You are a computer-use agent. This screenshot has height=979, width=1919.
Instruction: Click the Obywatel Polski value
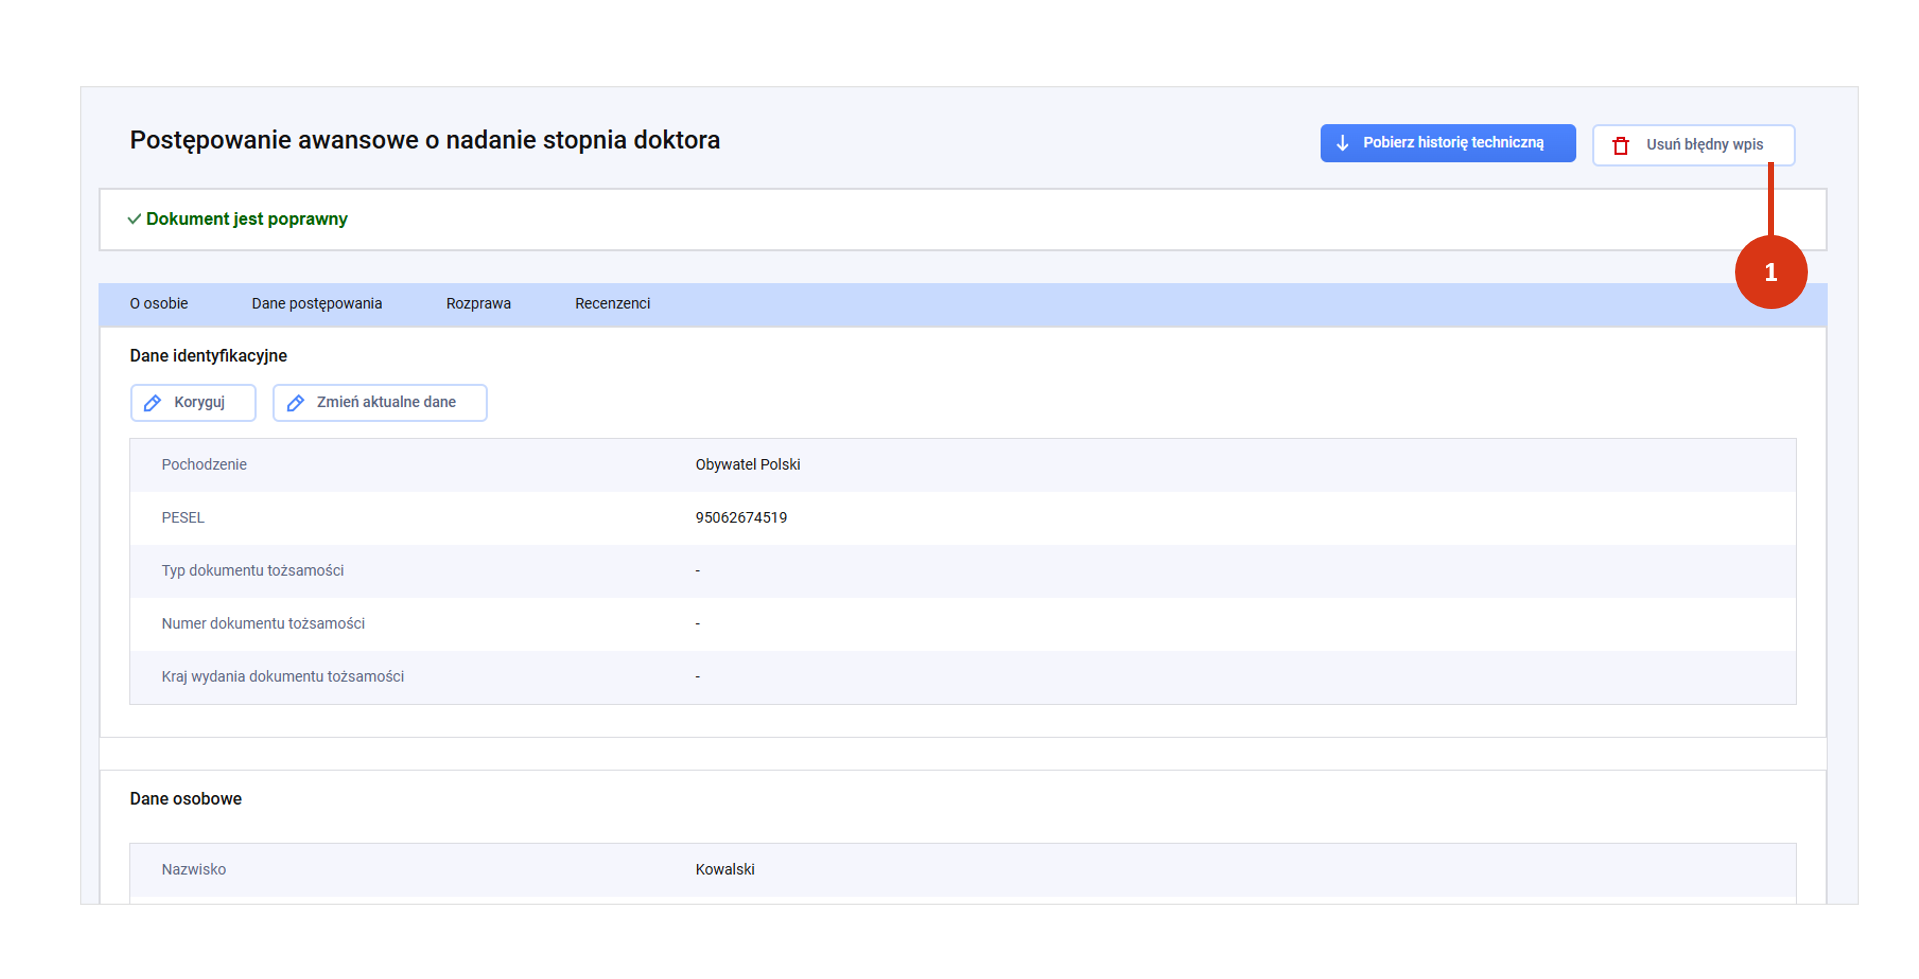(748, 465)
